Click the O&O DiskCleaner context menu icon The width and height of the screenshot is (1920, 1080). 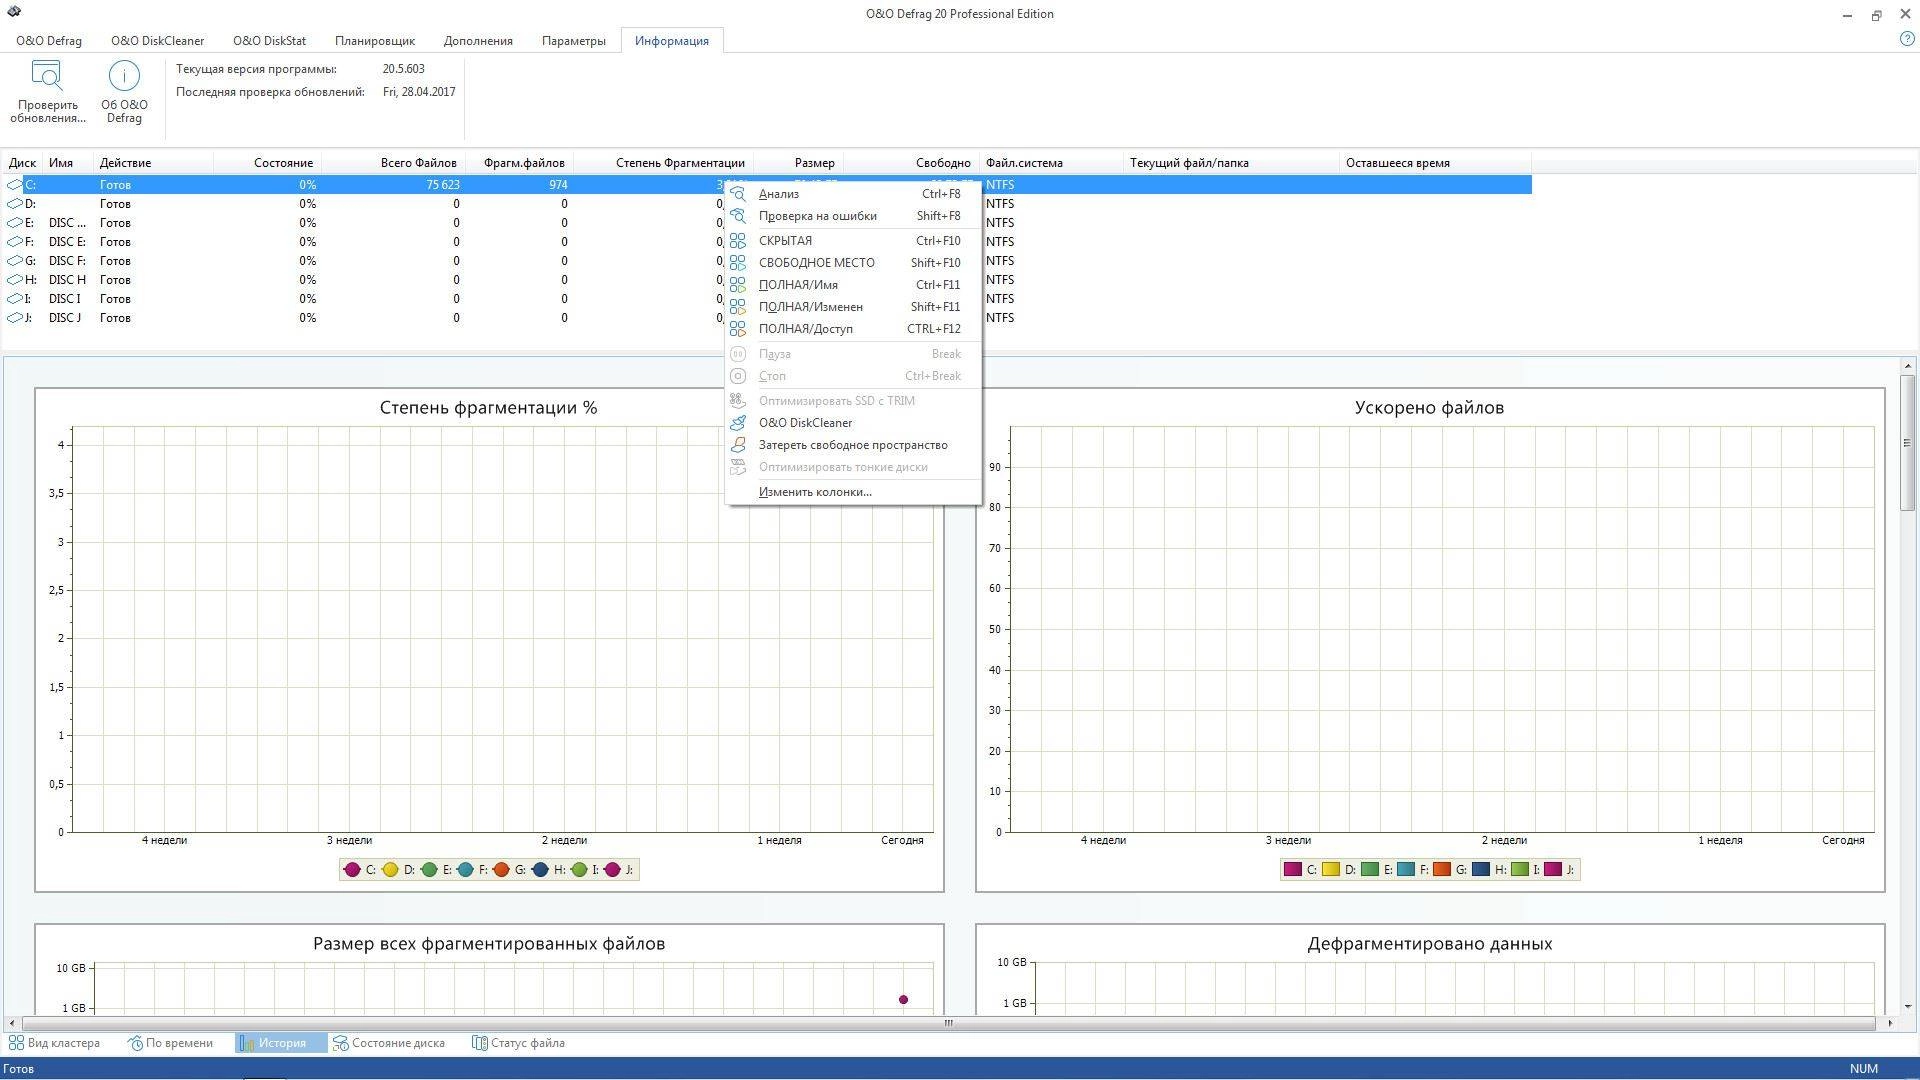[x=738, y=423]
